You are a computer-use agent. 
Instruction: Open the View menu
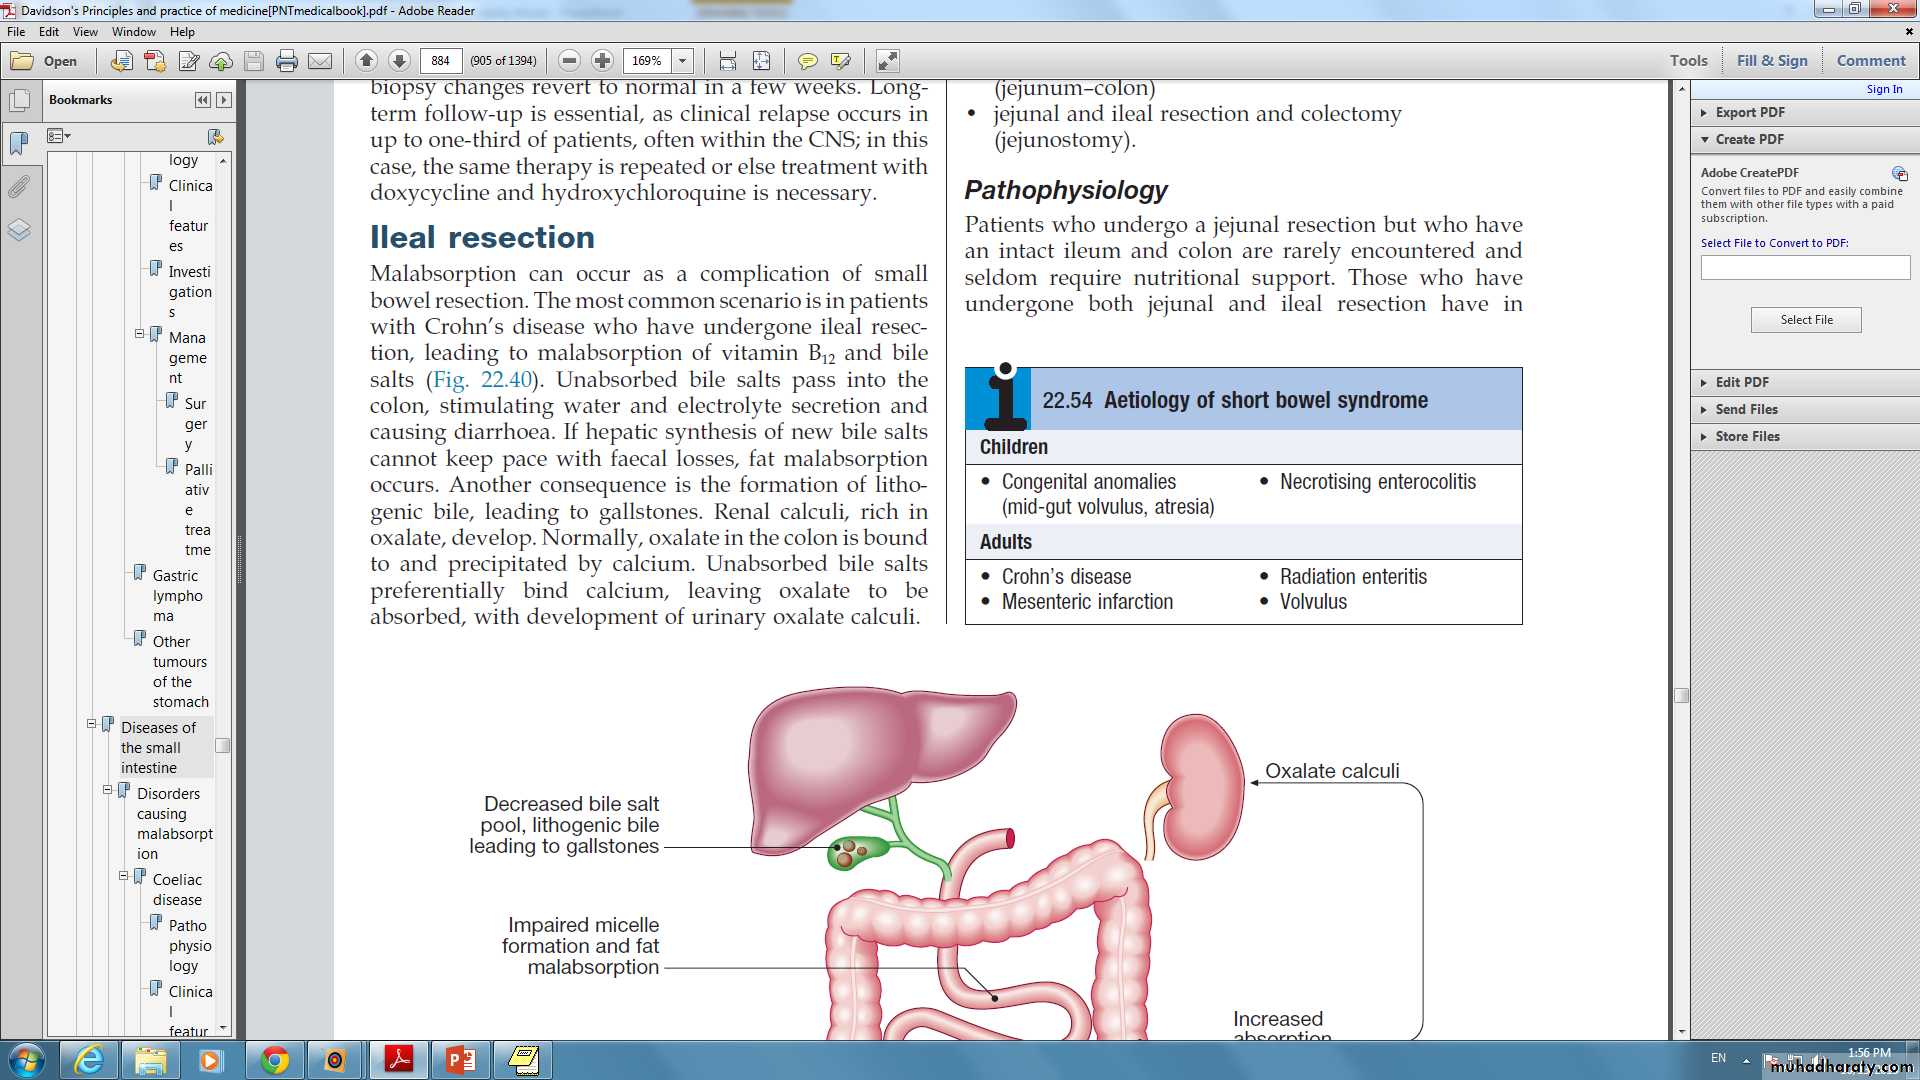click(x=85, y=32)
